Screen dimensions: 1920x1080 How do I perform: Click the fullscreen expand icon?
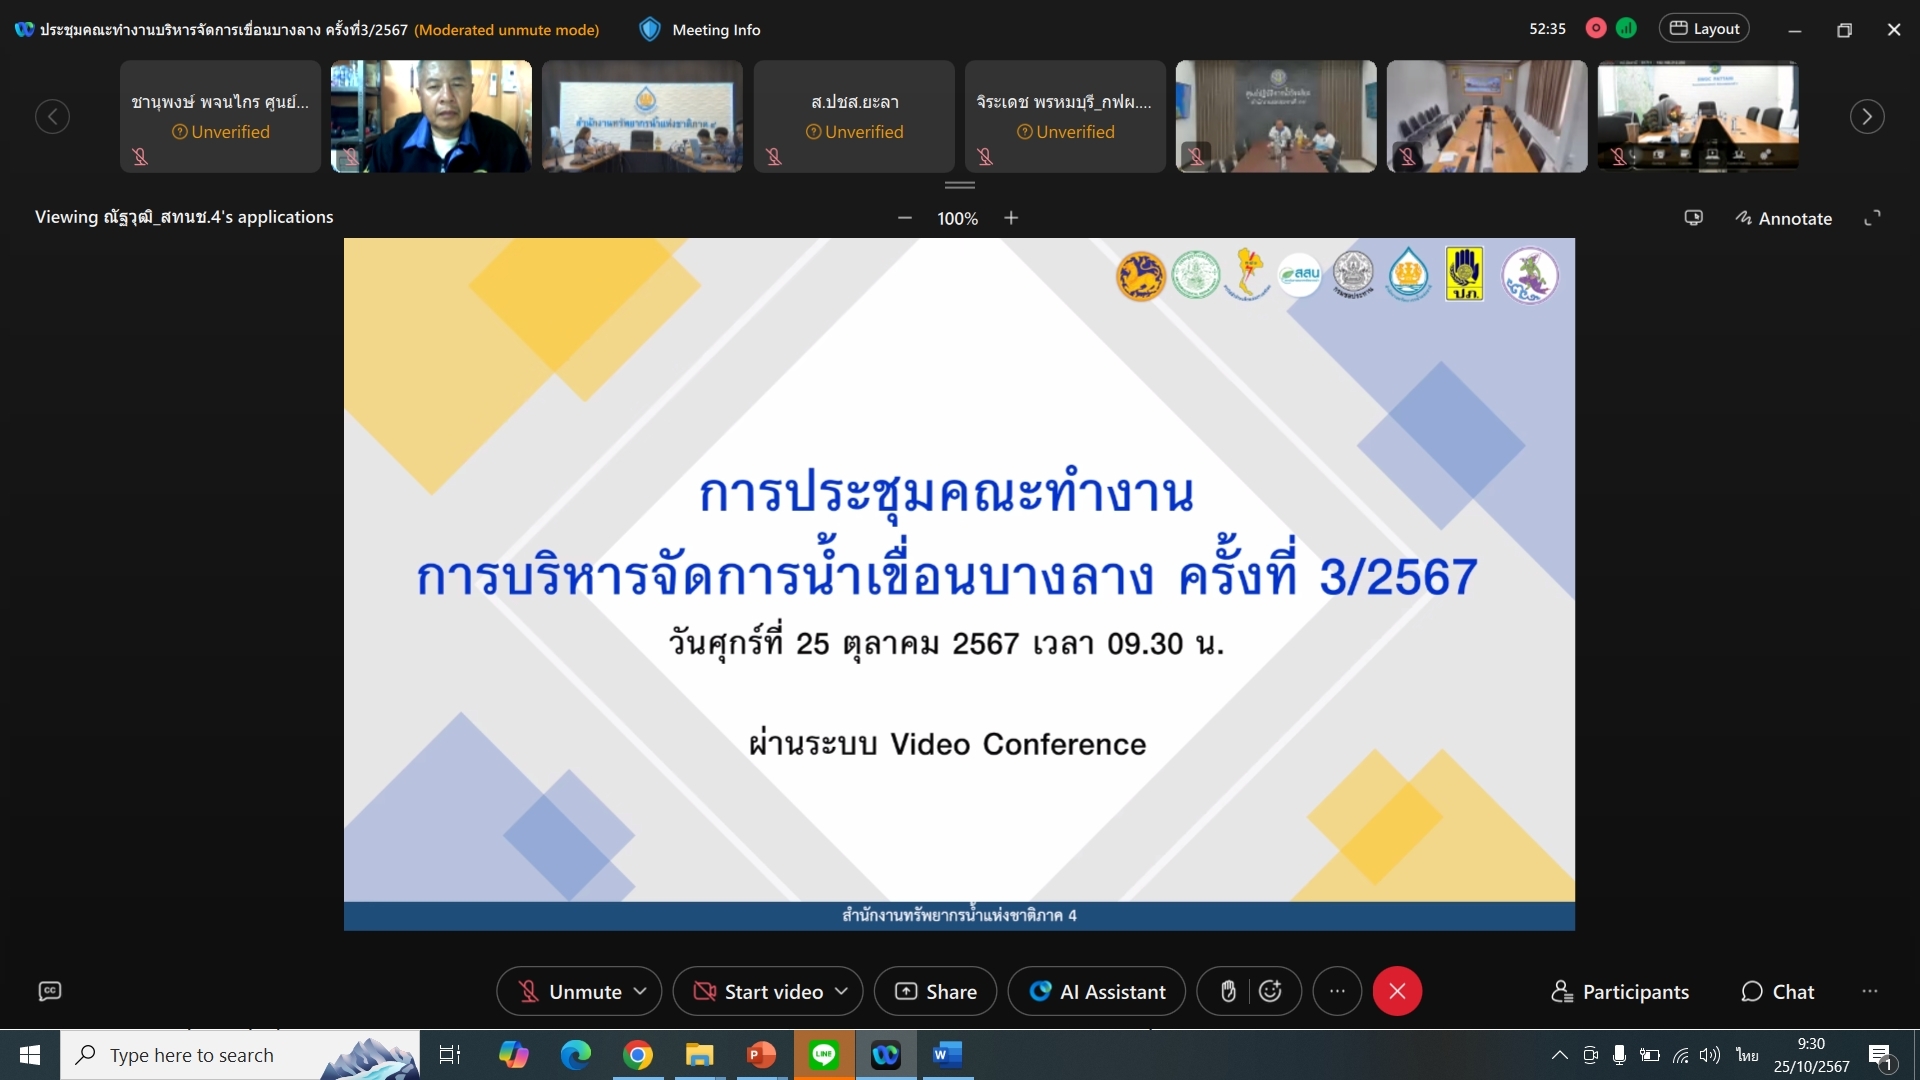[1872, 218]
